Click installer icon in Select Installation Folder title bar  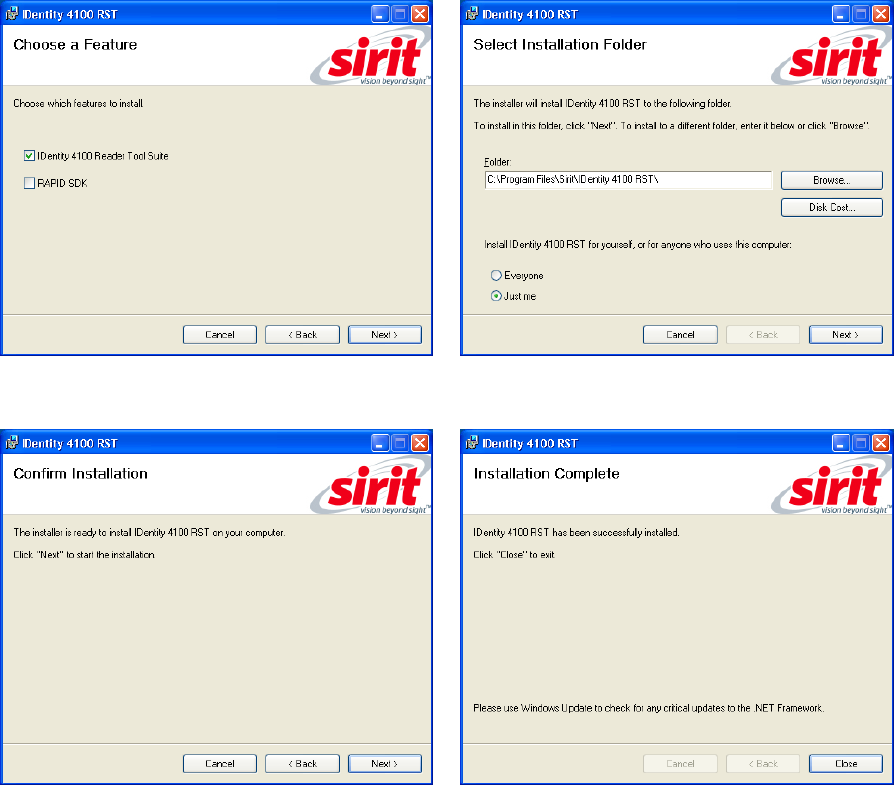click(472, 14)
